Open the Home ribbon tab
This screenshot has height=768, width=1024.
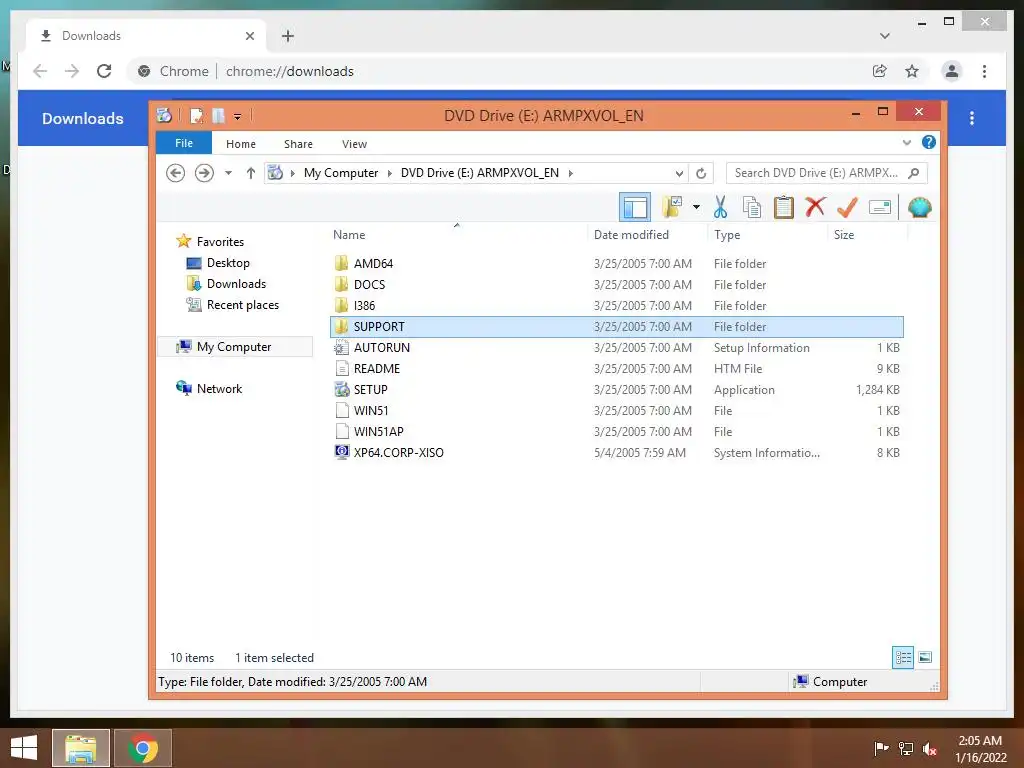click(241, 144)
